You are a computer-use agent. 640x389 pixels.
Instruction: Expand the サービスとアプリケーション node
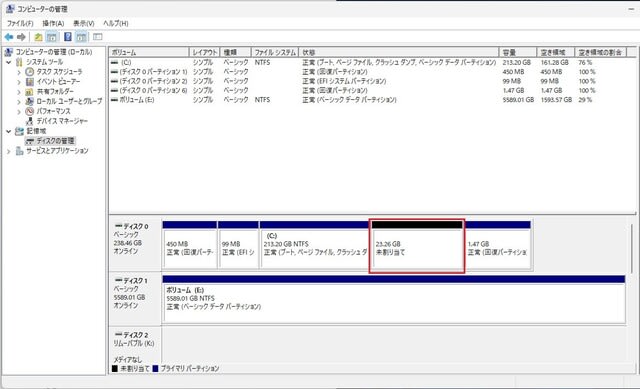point(9,151)
